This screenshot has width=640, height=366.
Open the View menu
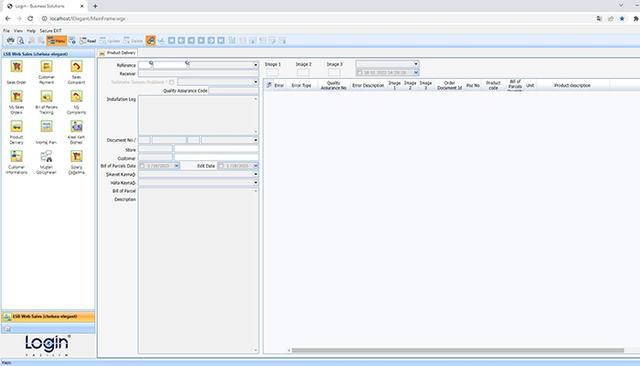(x=18, y=31)
